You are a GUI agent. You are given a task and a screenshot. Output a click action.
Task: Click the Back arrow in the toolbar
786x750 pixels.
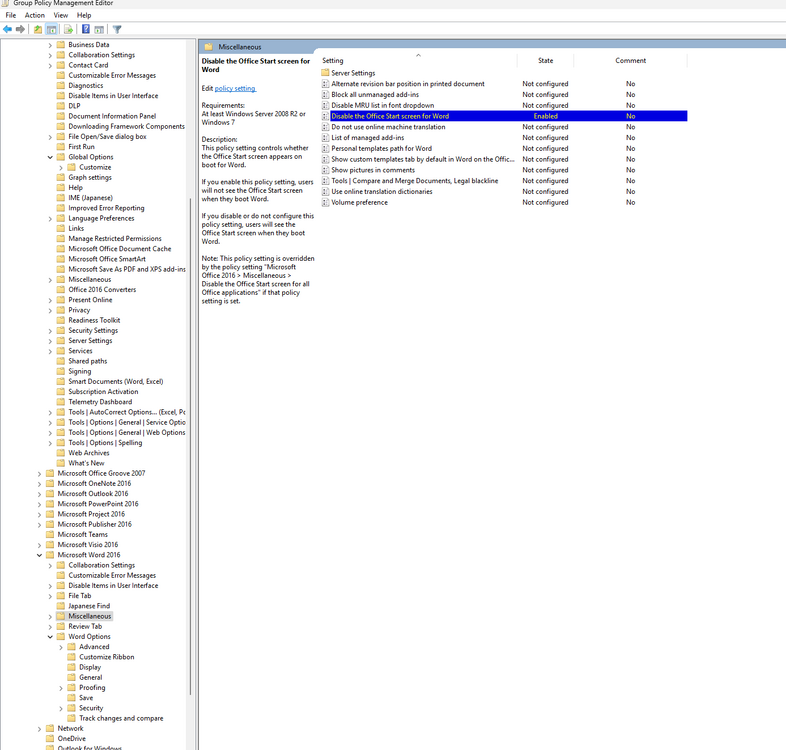(x=7, y=30)
